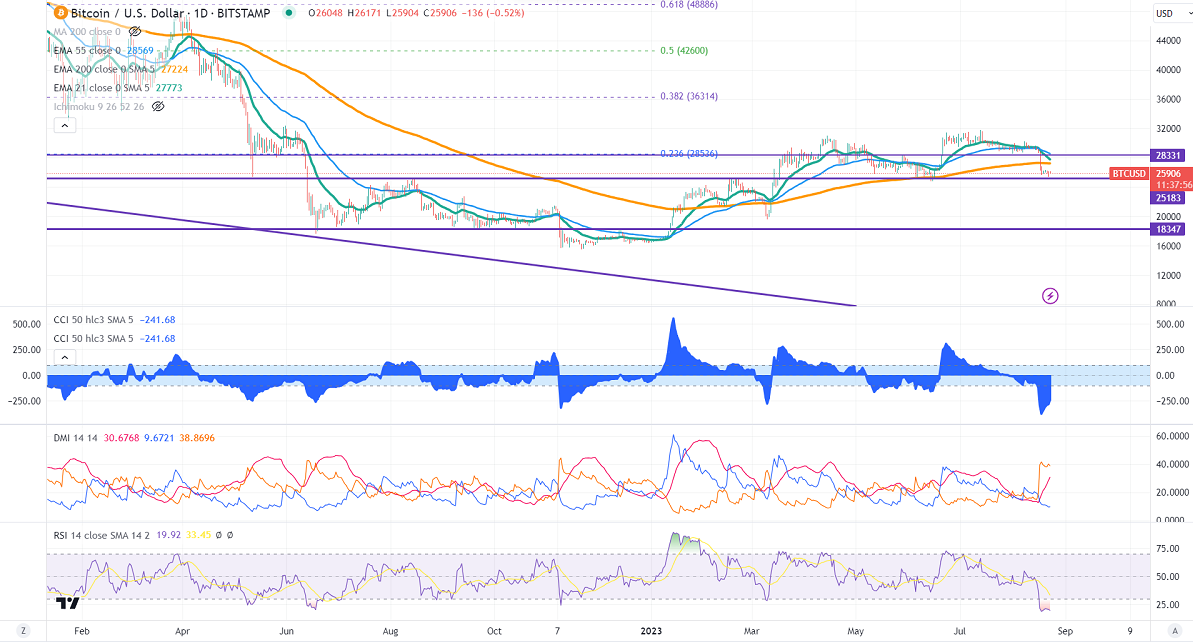Click the Sep date axis label
Screen dimensions: 1193x642
click(1065, 631)
